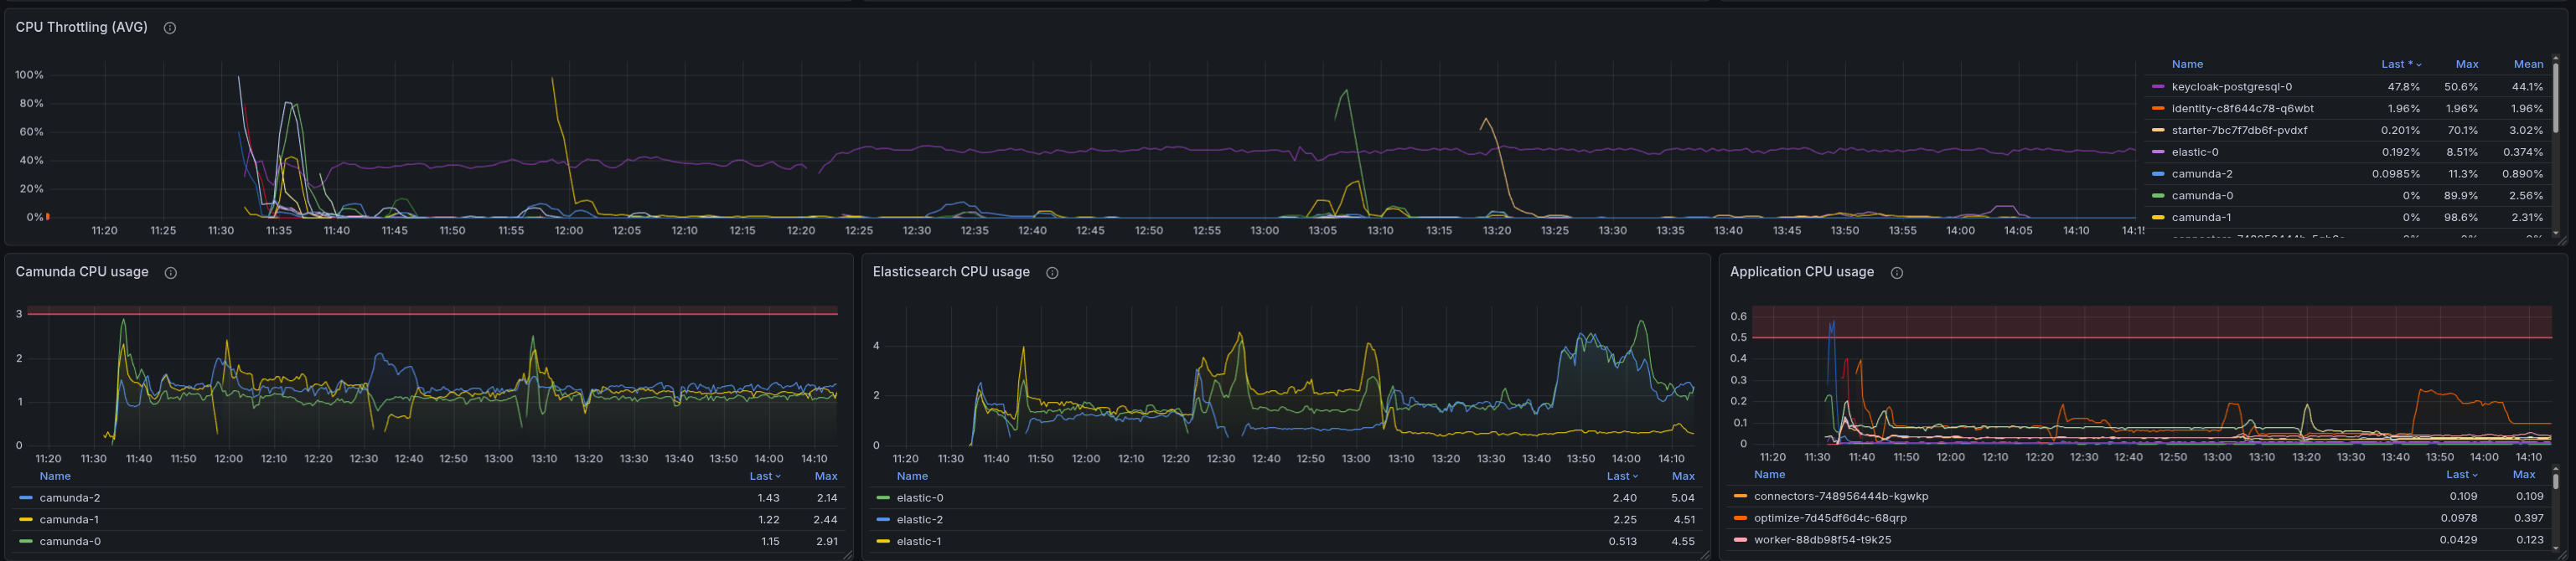Screen dimensions: 2576x561
Task: Click resize handle of Elasticsearch CPU usage panel
Action: pos(1705,555)
